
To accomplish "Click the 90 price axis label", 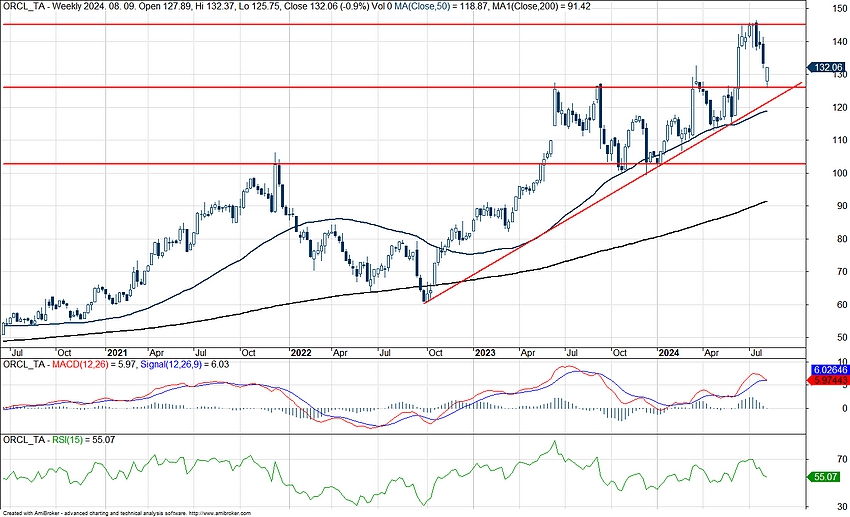I will pos(842,206).
